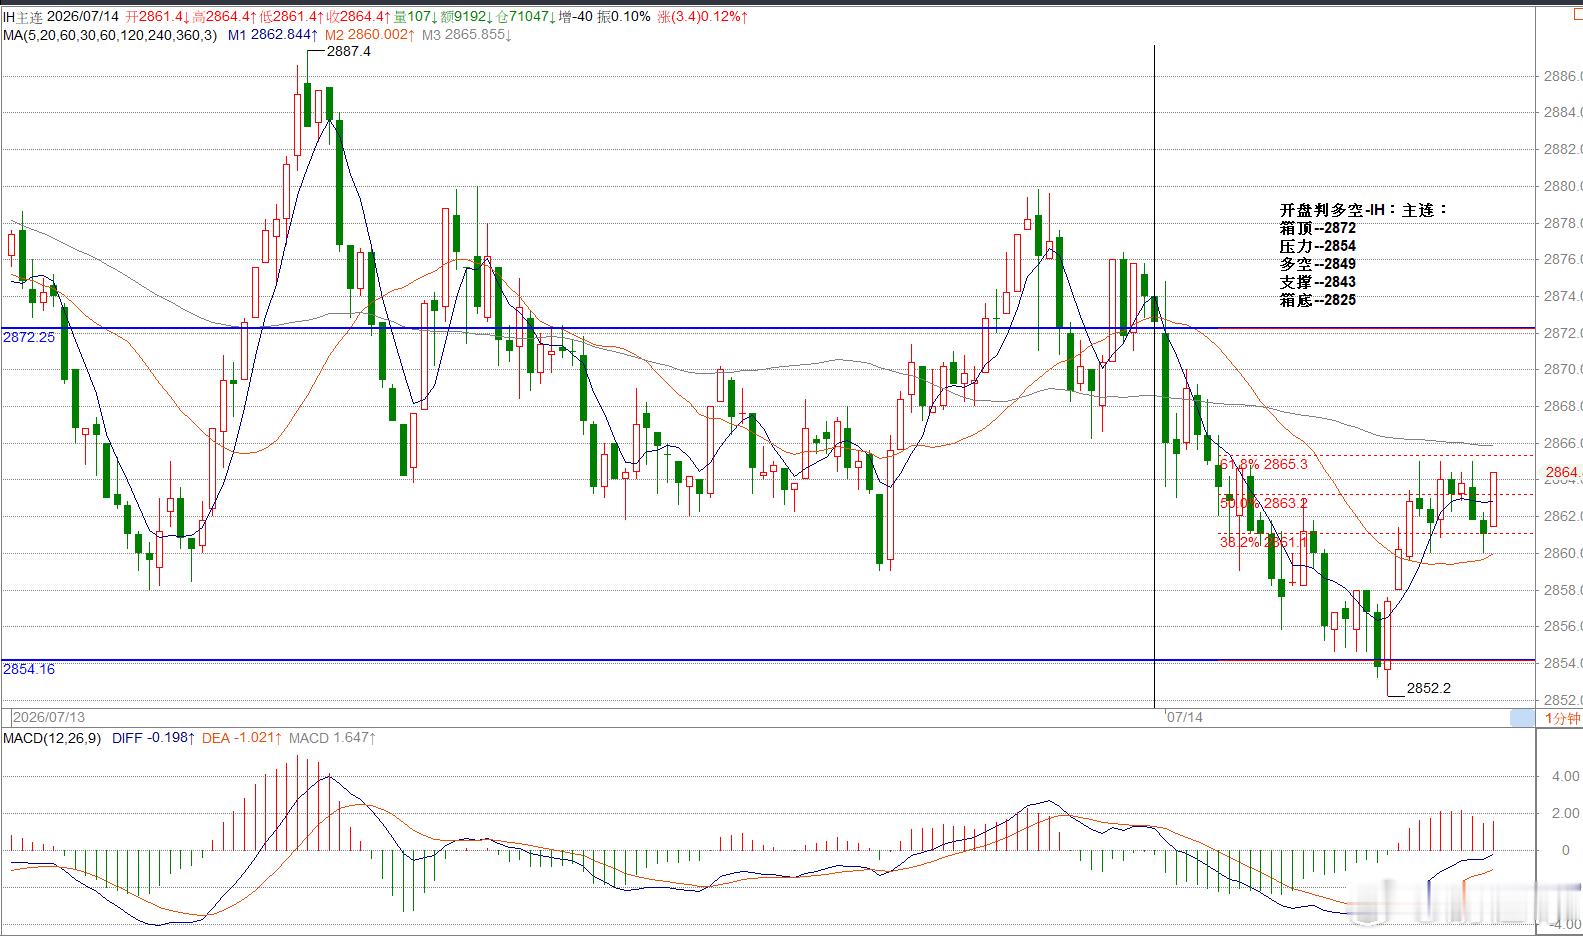Click the 2026/07/13 date label
1583x942 pixels.
coord(49,718)
